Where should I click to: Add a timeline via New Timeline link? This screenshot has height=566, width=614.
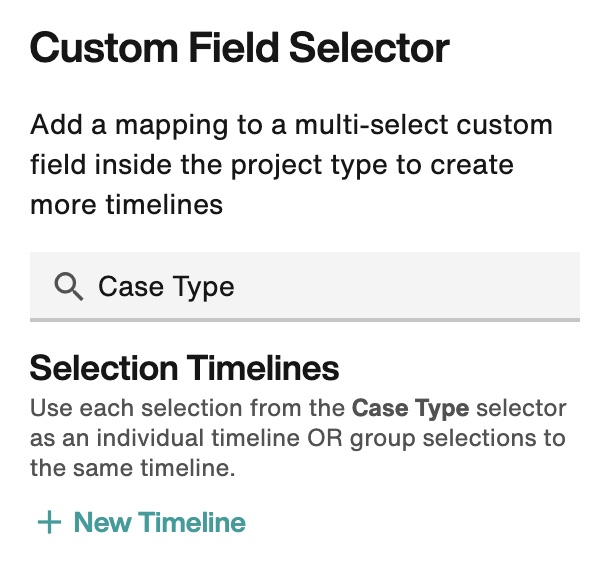pyautogui.click(x=141, y=522)
